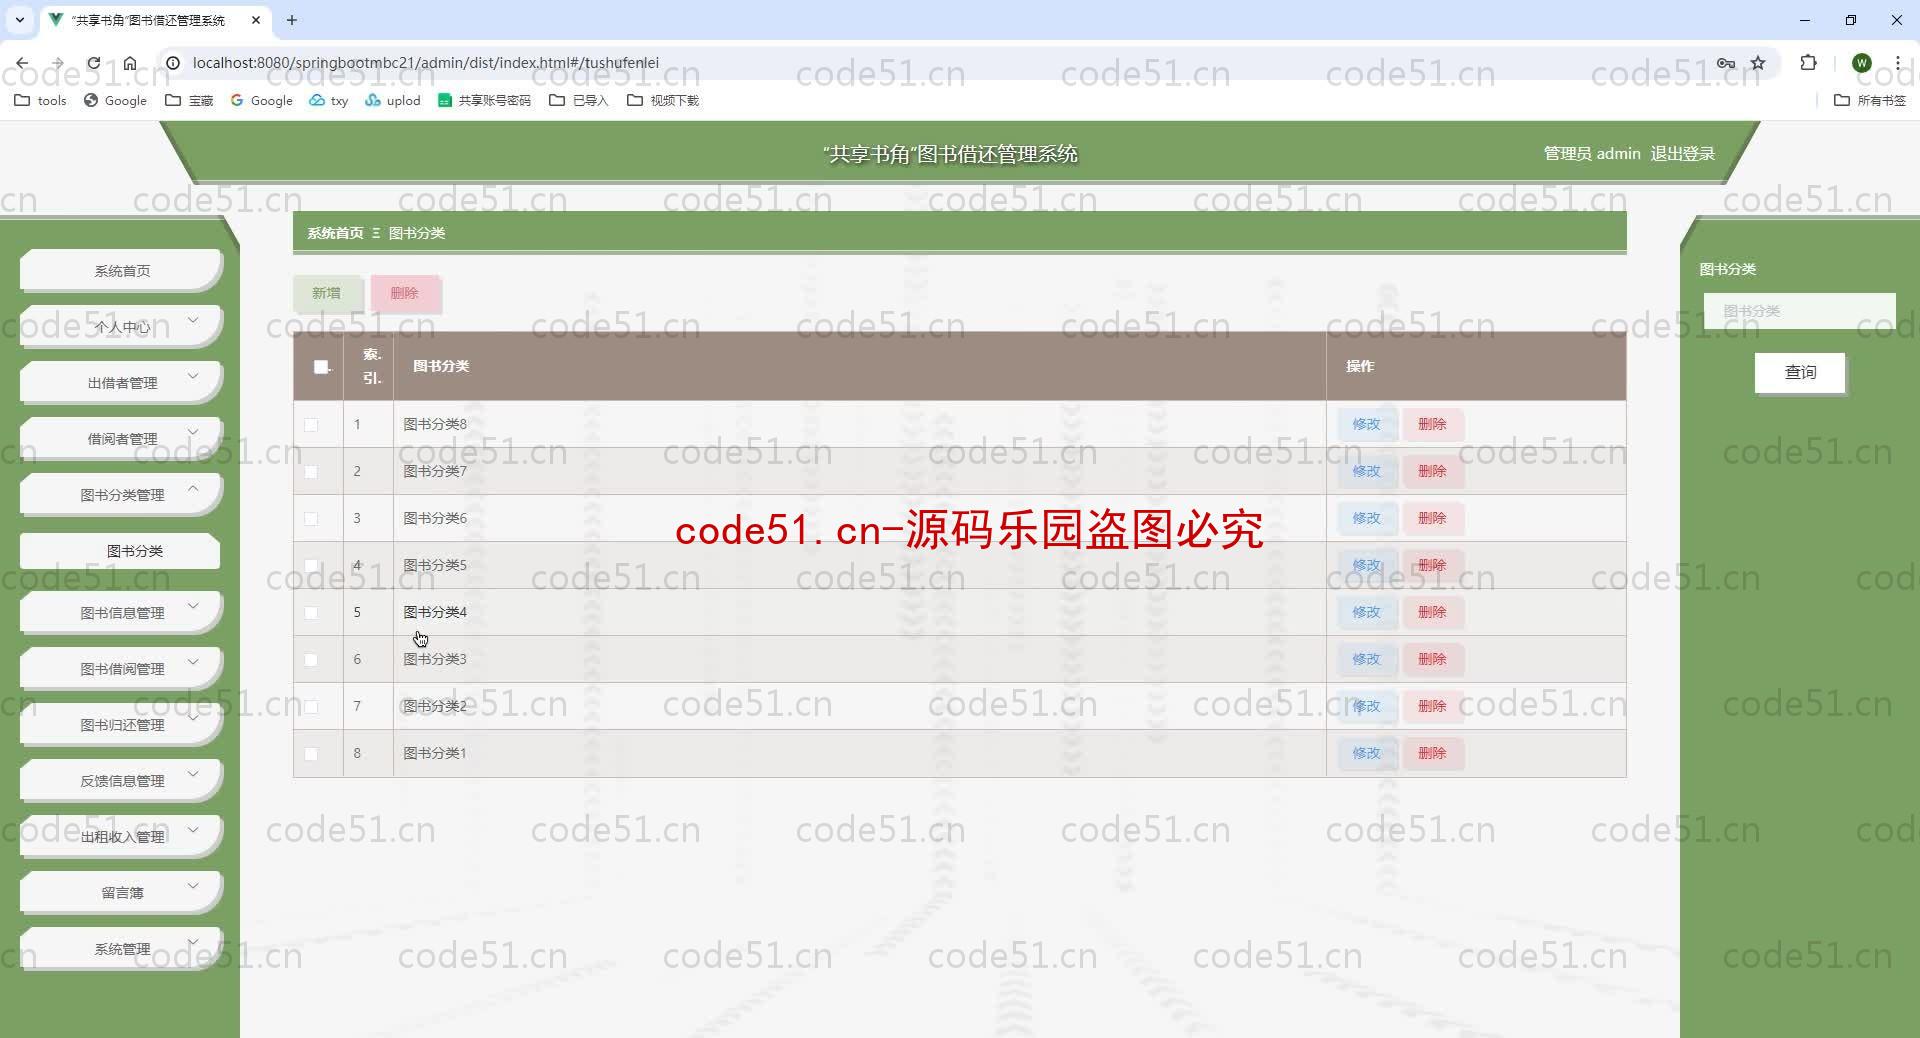Screen dimensions: 1920x1038
Task: Click the batch 删除 button above table
Action: pyautogui.click(x=404, y=293)
